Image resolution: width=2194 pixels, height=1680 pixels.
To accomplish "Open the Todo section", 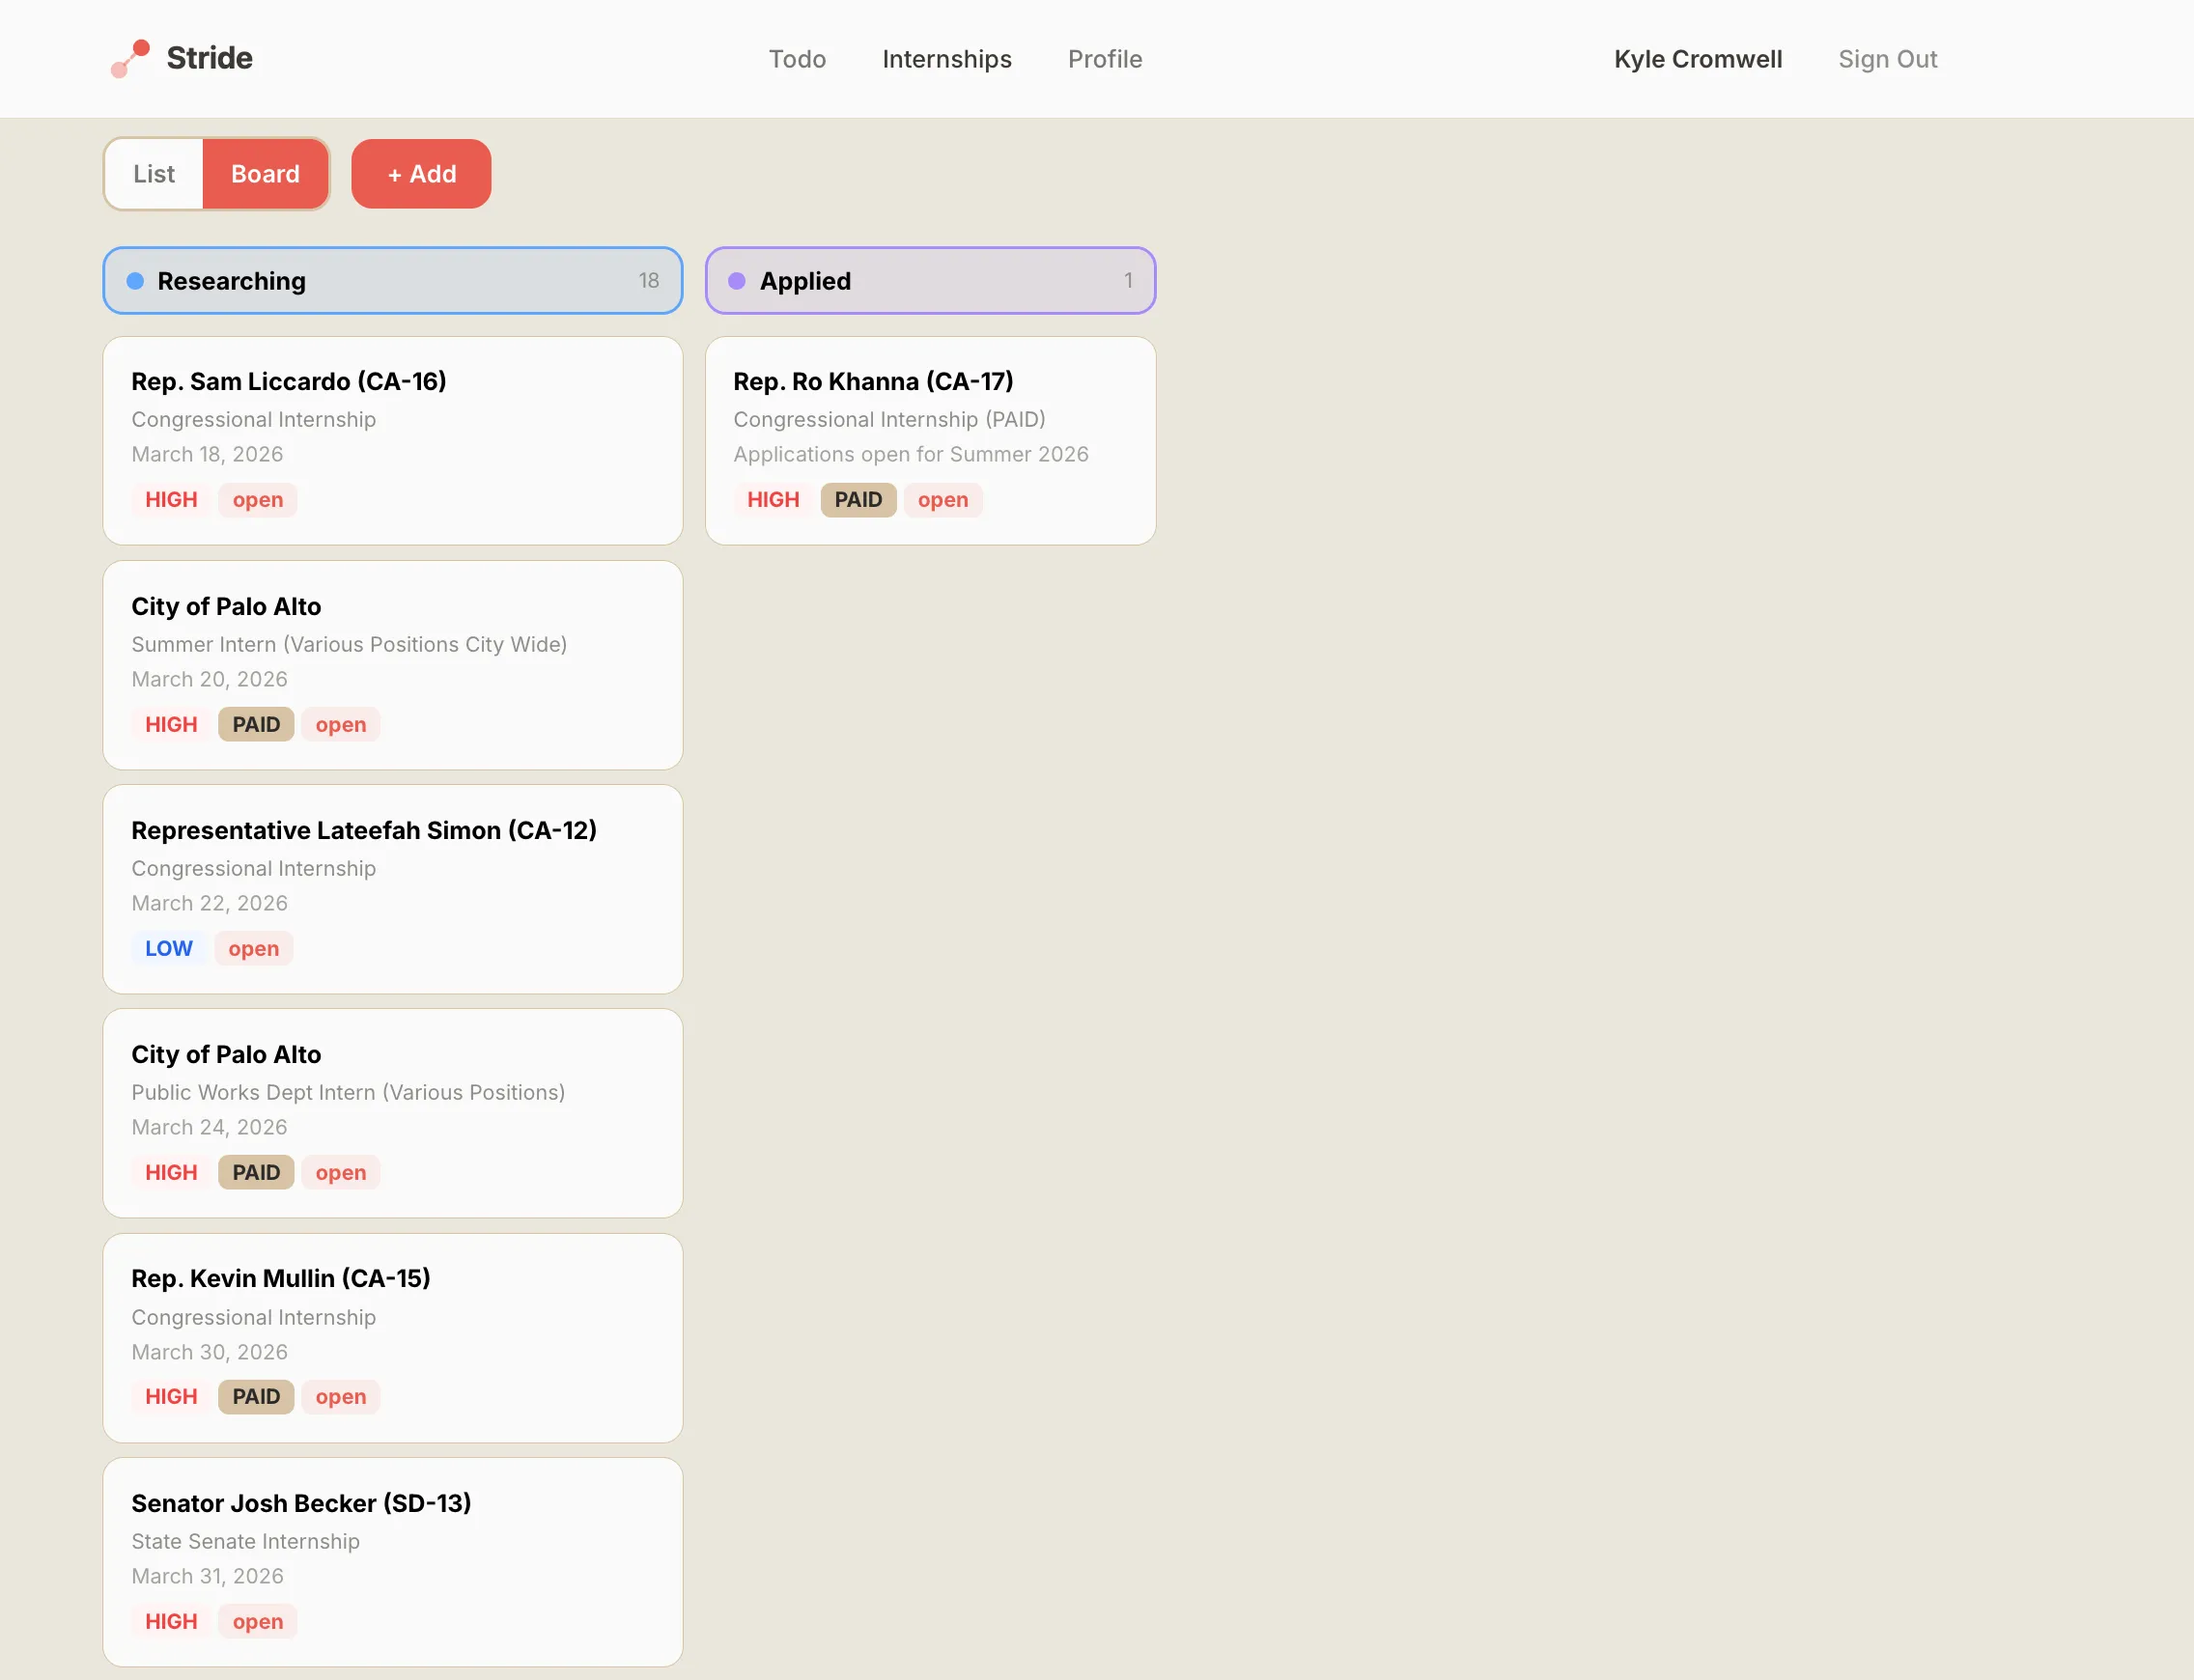I will click(797, 59).
